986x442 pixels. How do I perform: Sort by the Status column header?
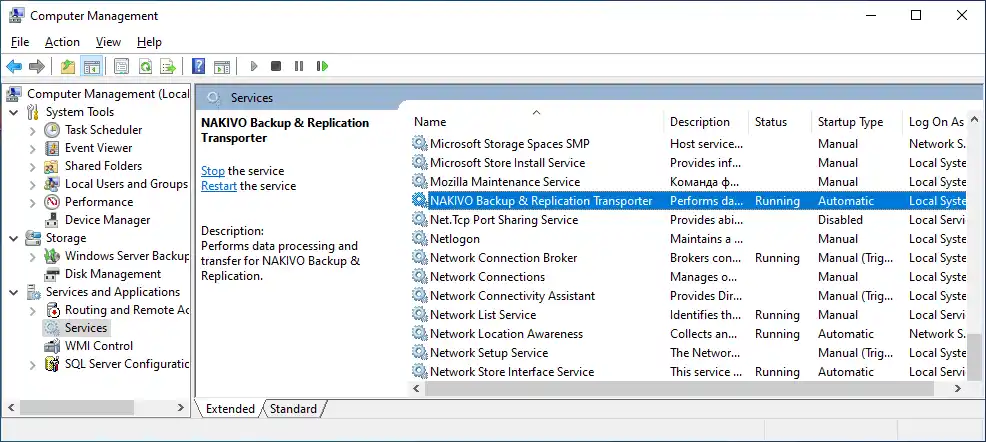780,122
